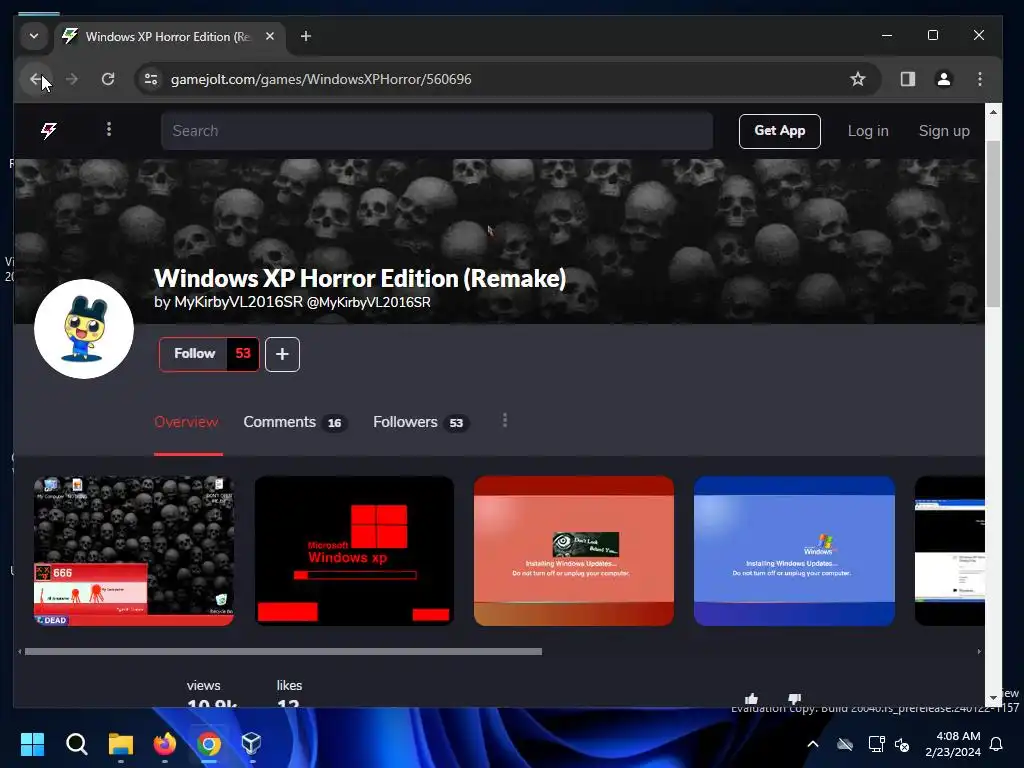
Task: Open the red Windows xp boot thumbnail
Action: (354, 551)
